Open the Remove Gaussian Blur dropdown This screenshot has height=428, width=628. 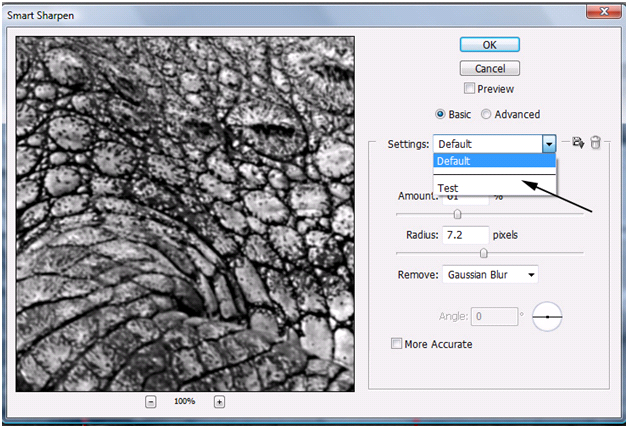pos(490,275)
